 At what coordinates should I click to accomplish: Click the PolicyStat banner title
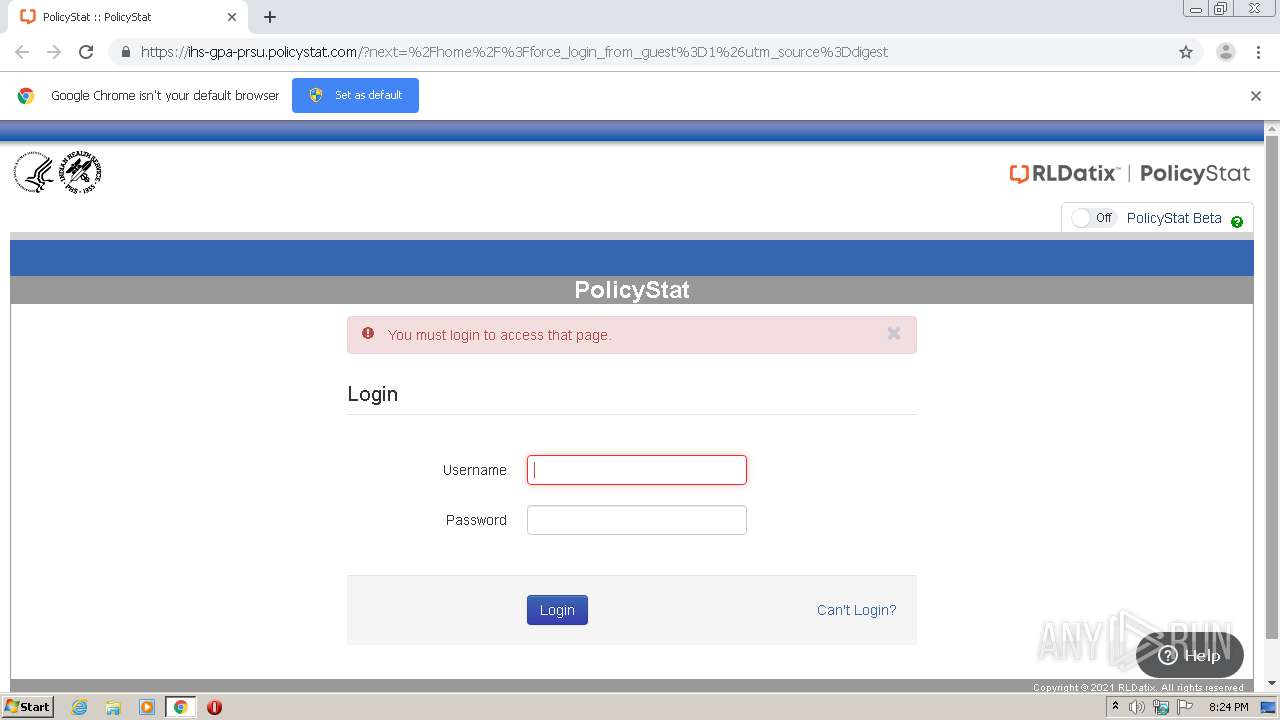click(x=632, y=290)
